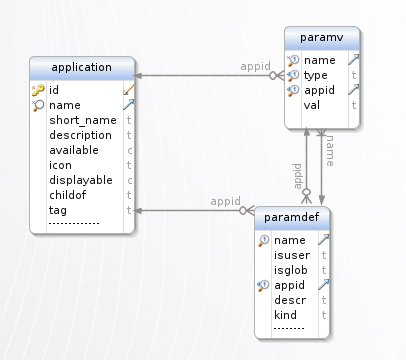Expand hidden columns dashes in paramdef table
The image size is (406, 360).
click(x=289, y=328)
